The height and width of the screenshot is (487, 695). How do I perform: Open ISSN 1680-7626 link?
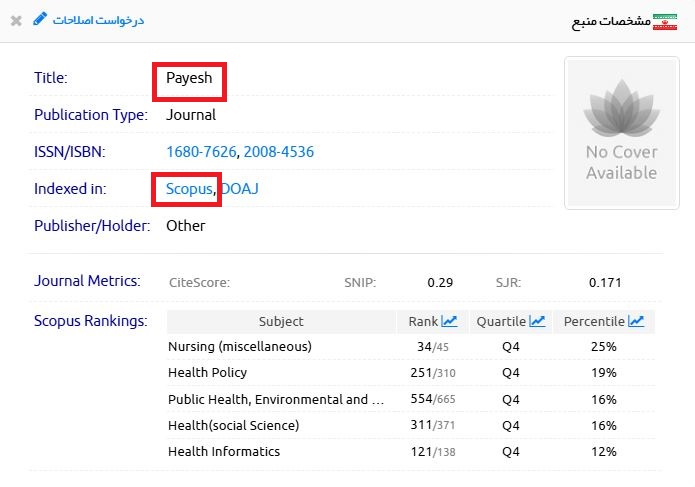201,152
